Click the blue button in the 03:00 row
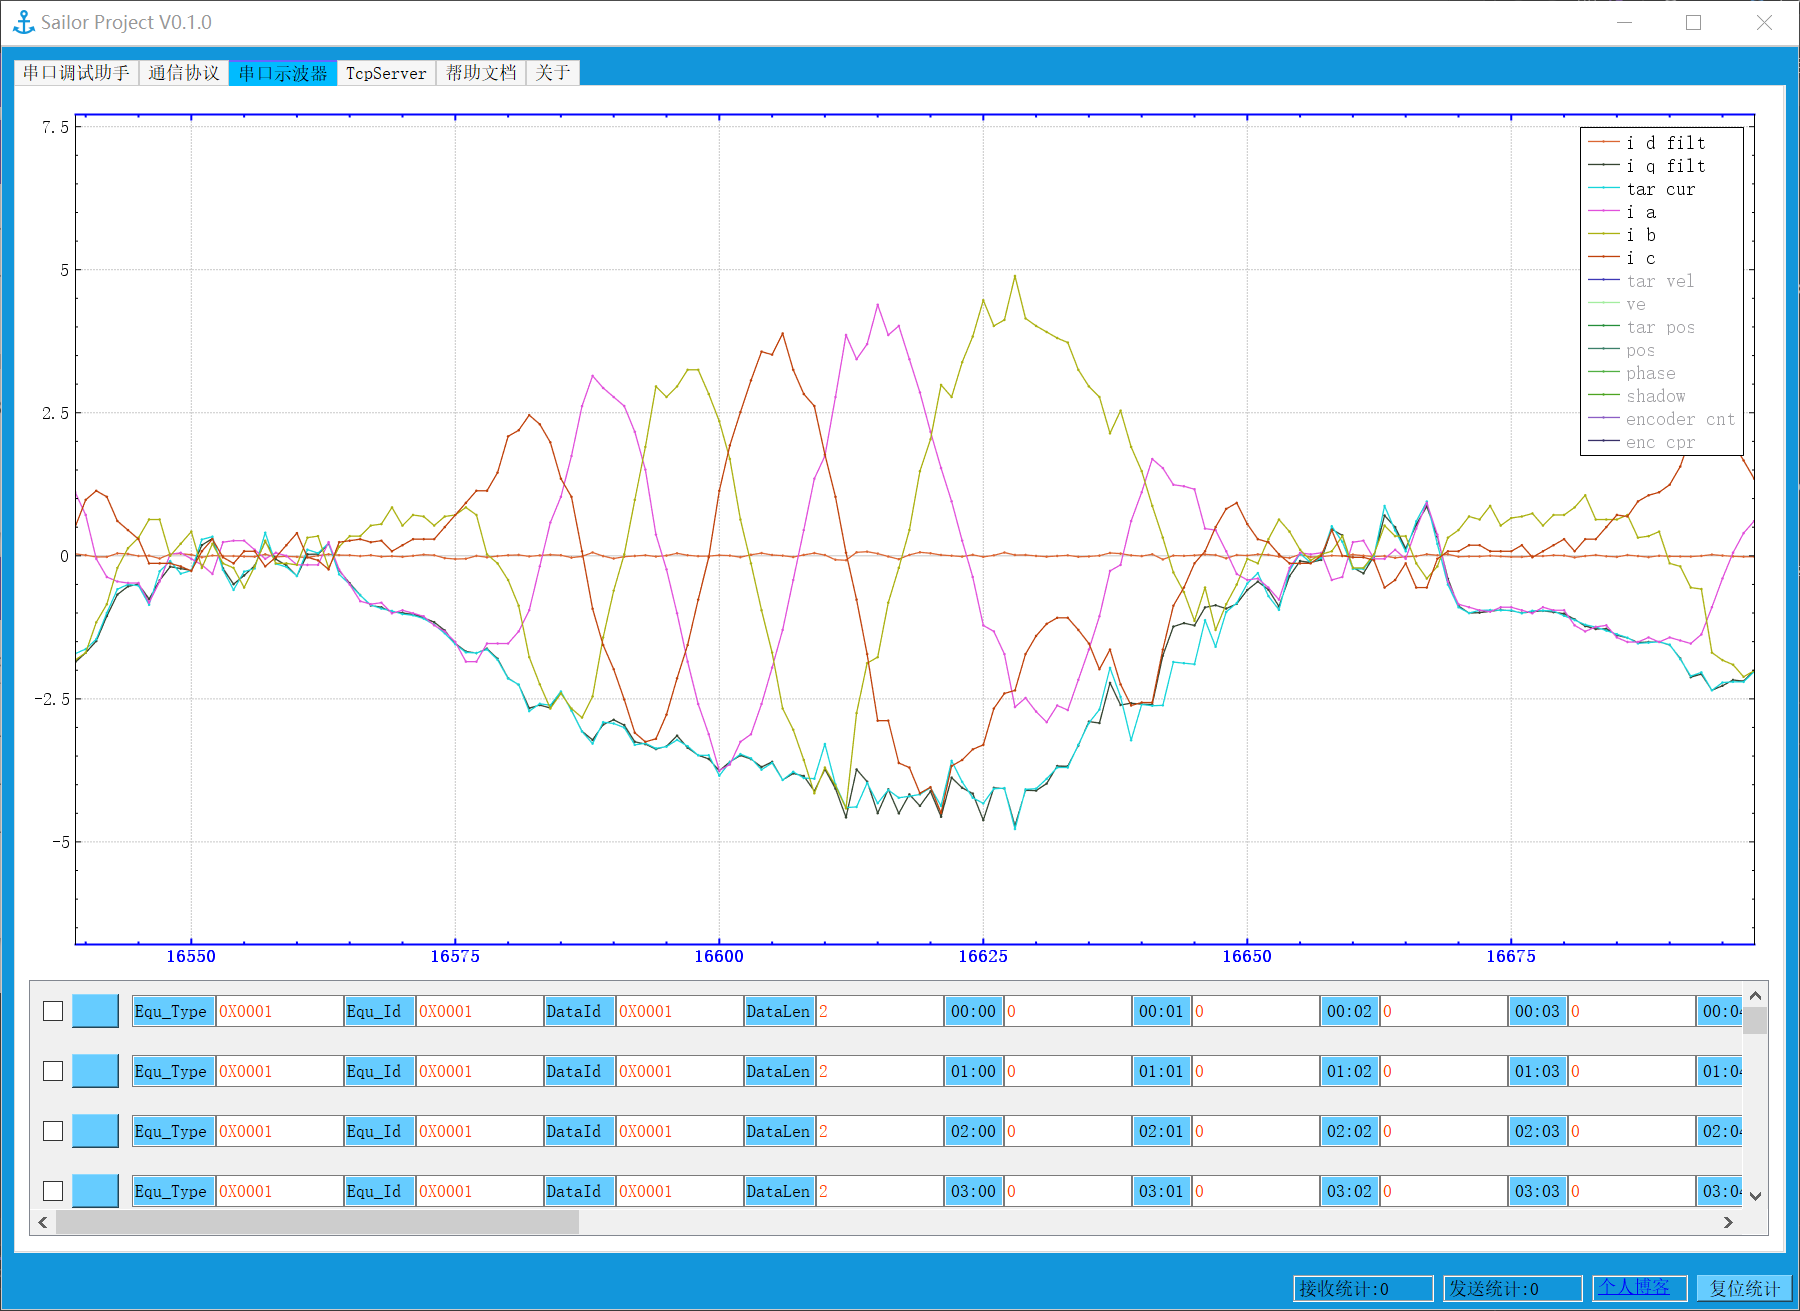 coord(96,1191)
